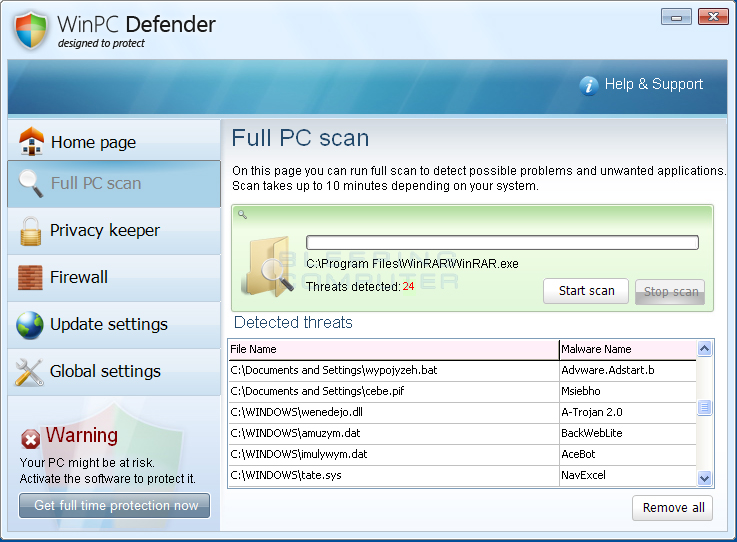Viewport: 737px width, 542px height.
Task: Click the Privacy keeper padlock icon
Action: point(30,230)
